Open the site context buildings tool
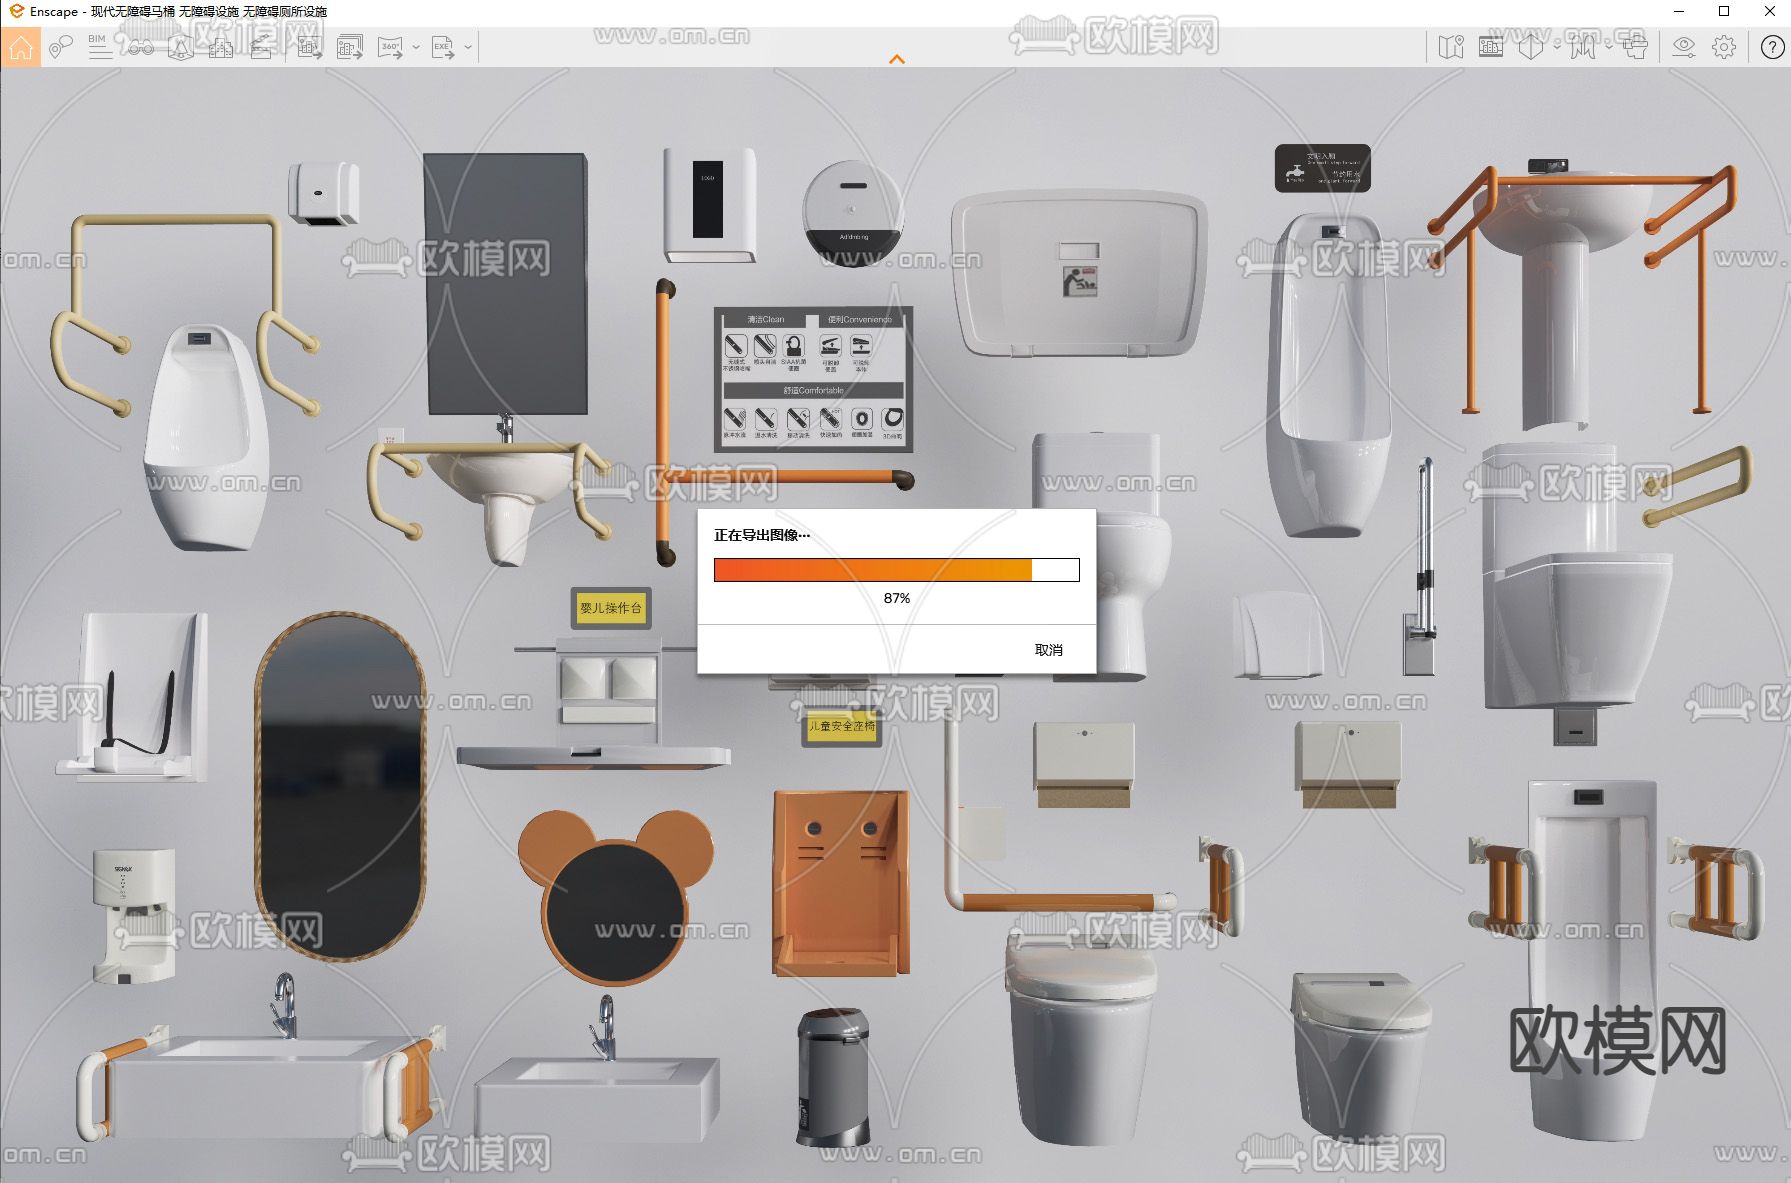Screen dimensions: 1791x1183 click(x=221, y=47)
